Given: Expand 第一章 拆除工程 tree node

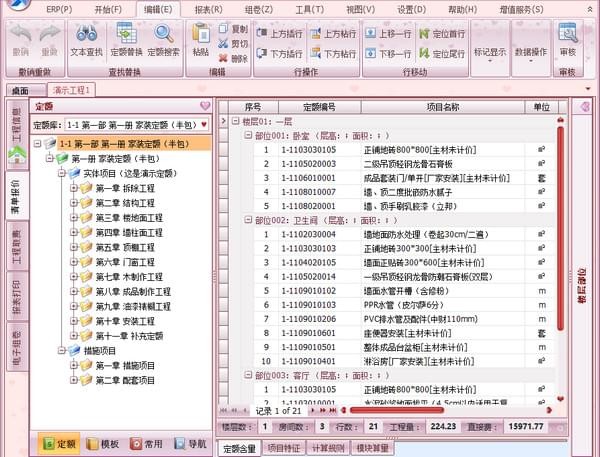Looking at the screenshot, I should click(x=74, y=188).
